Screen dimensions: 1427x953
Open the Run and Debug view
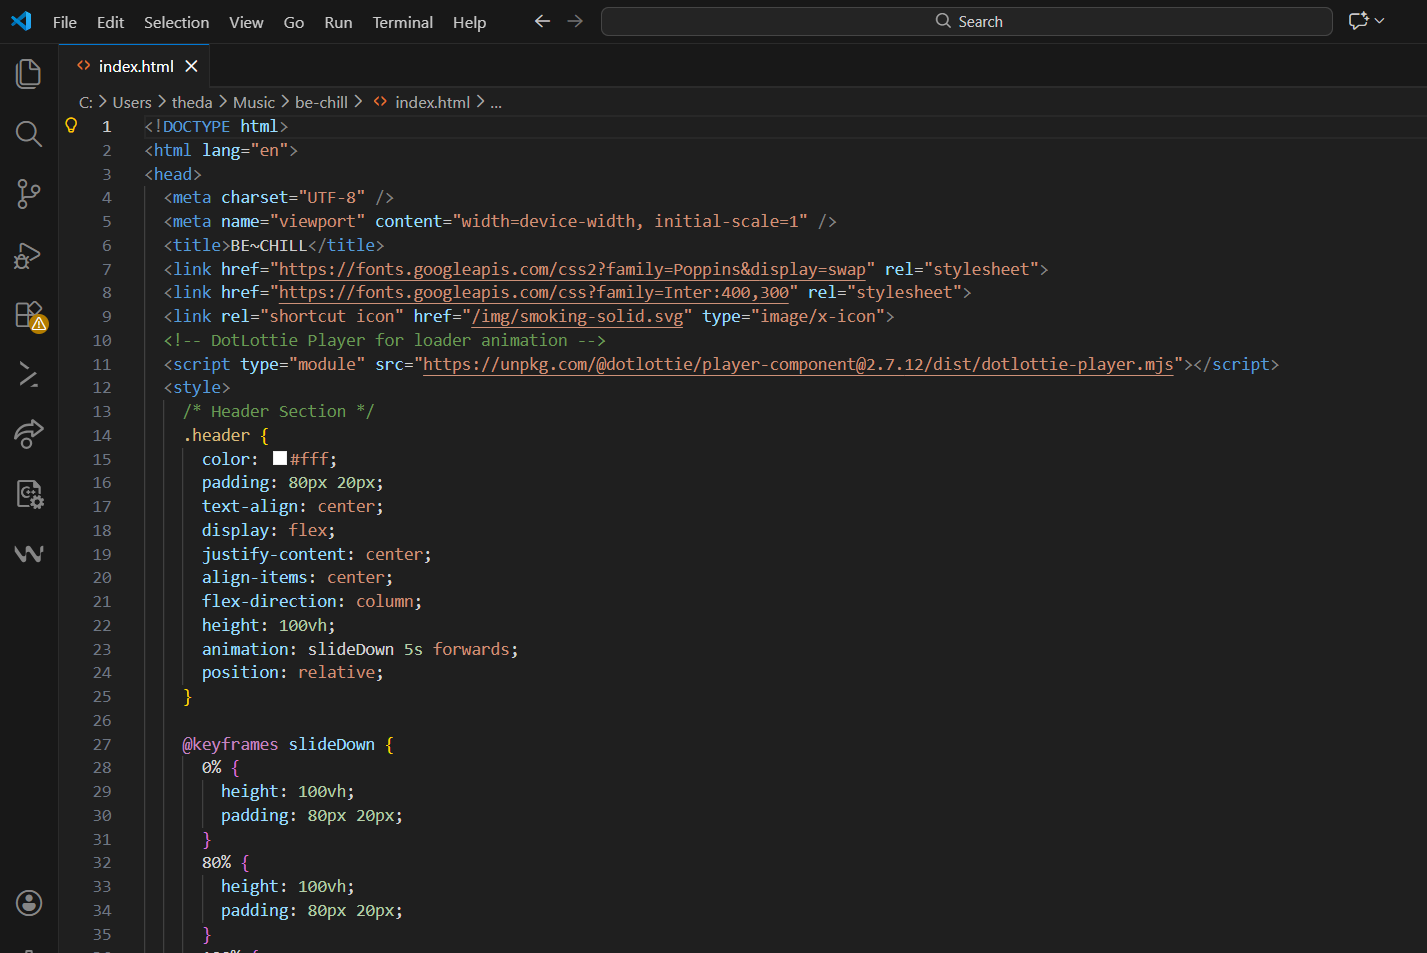(29, 255)
